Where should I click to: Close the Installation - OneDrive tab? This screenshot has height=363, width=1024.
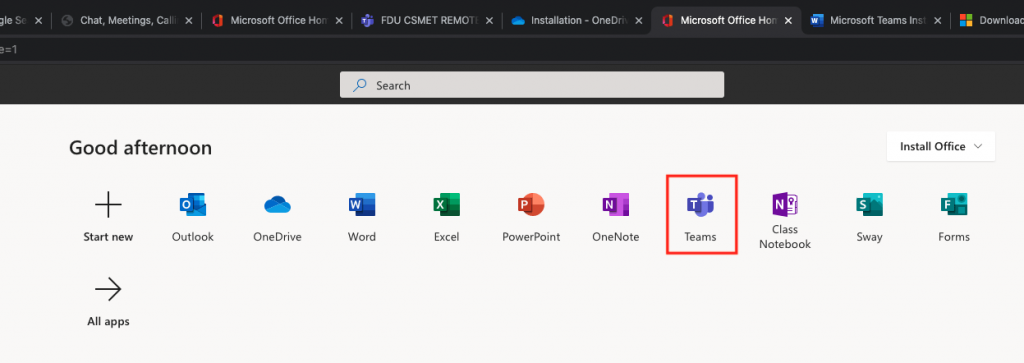click(x=639, y=20)
